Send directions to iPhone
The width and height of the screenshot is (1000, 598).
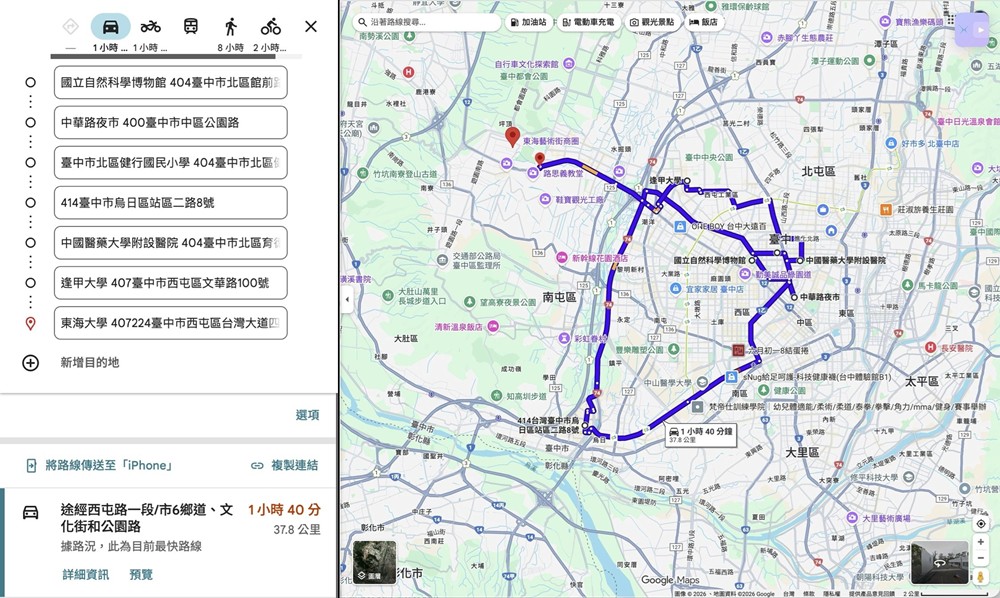coord(99,465)
